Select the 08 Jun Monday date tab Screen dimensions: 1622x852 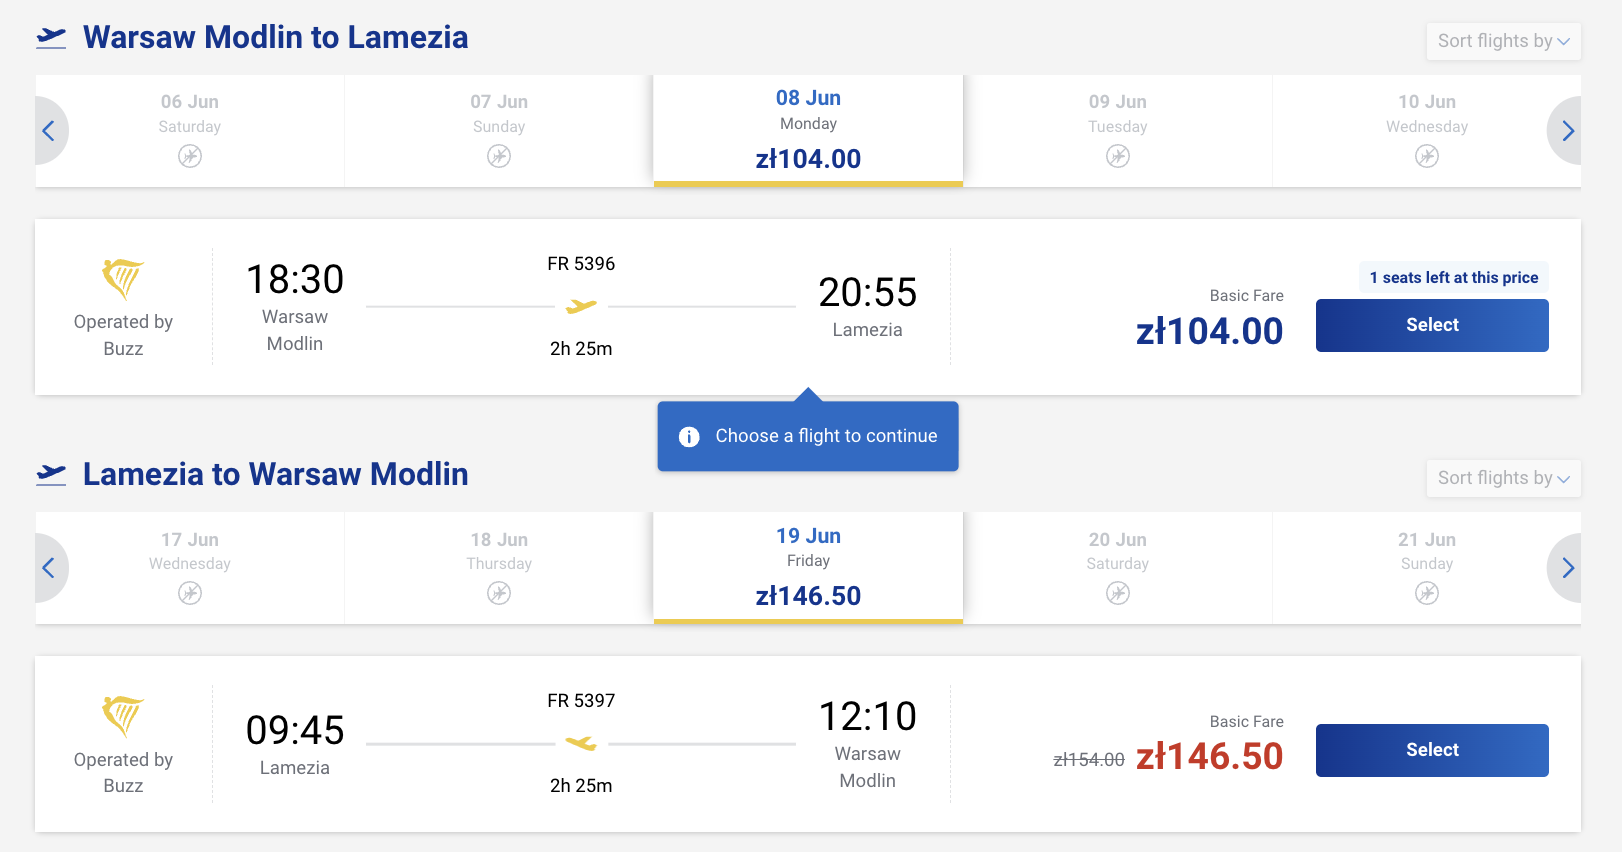[808, 130]
